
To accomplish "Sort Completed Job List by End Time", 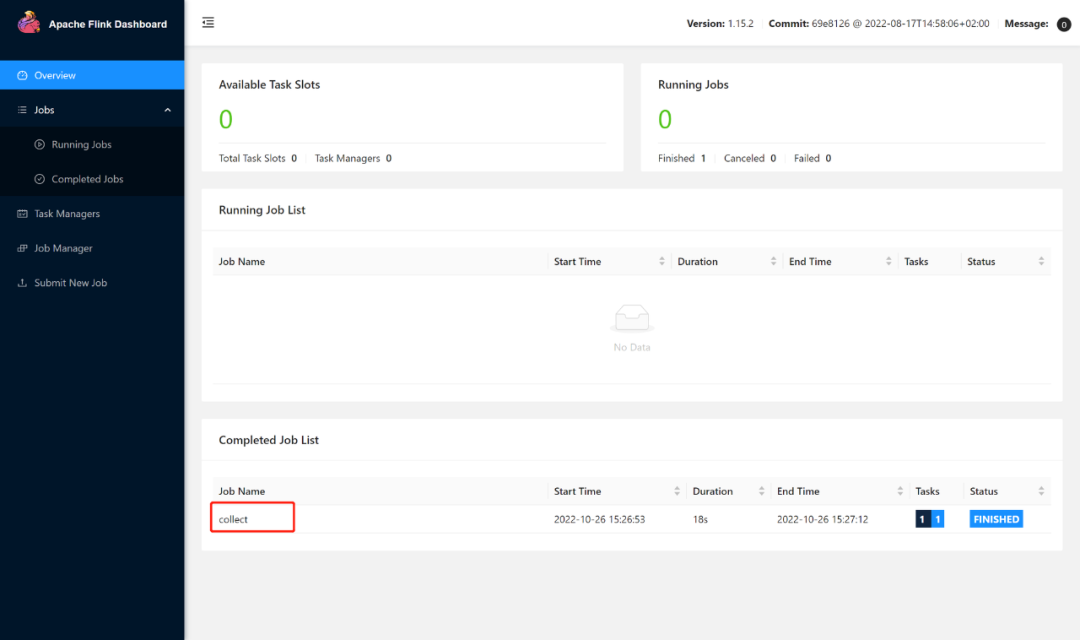I will 900,491.
